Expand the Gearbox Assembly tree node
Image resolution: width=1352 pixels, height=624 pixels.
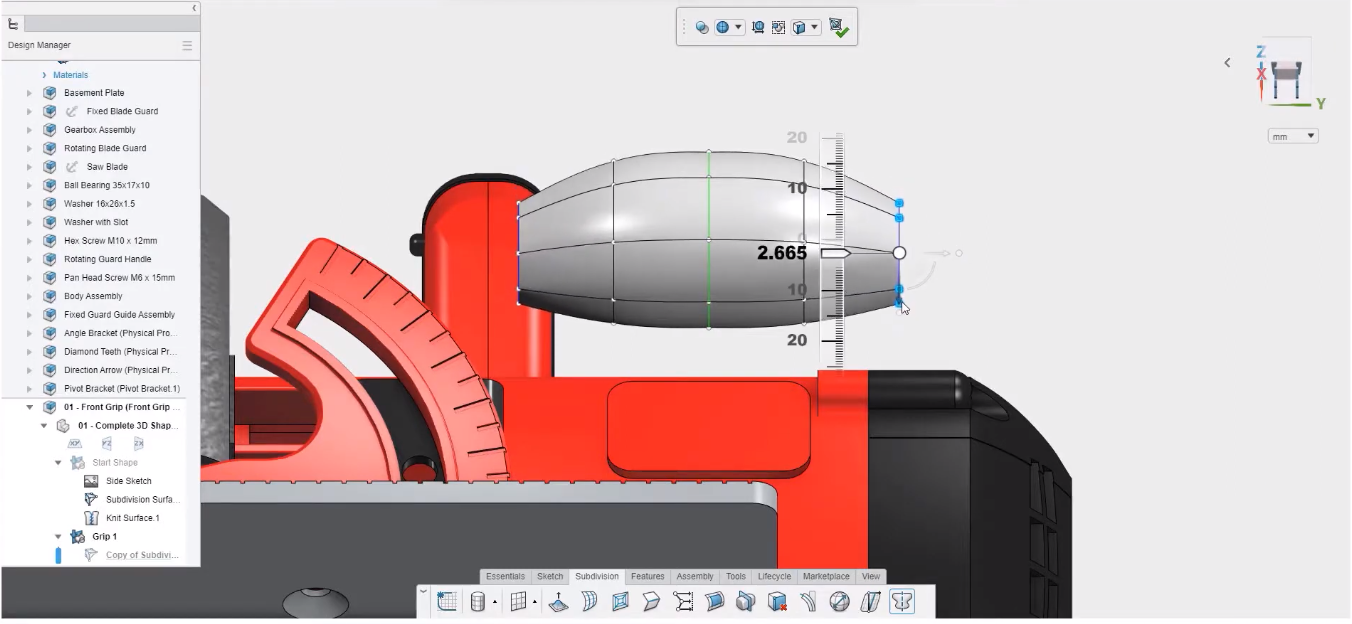[x=29, y=130]
